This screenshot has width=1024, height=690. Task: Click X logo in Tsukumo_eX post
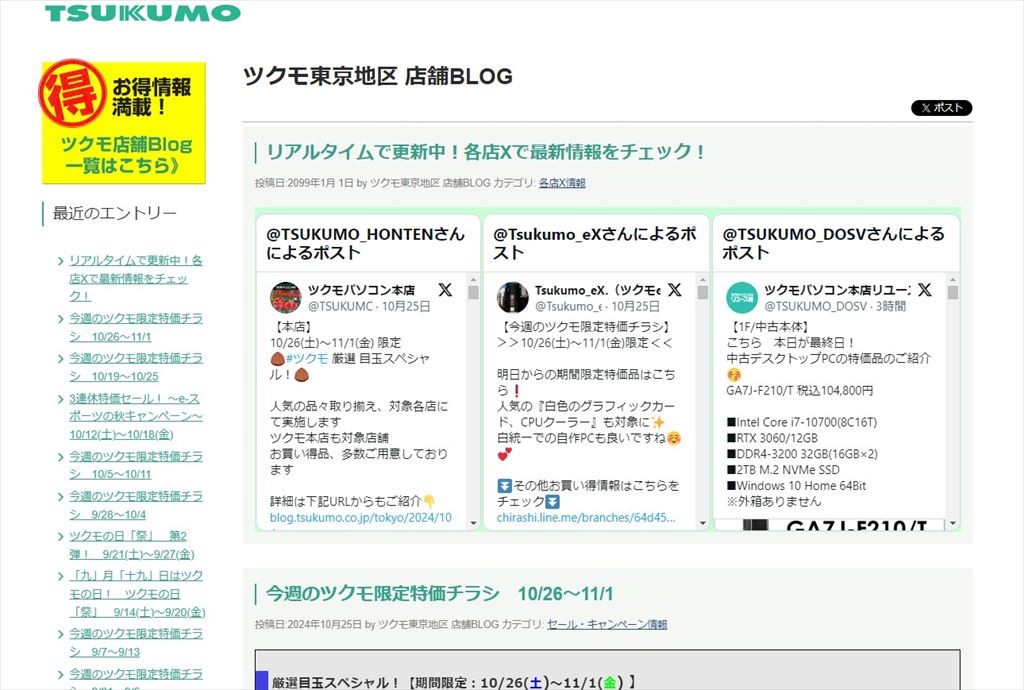click(675, 290)
